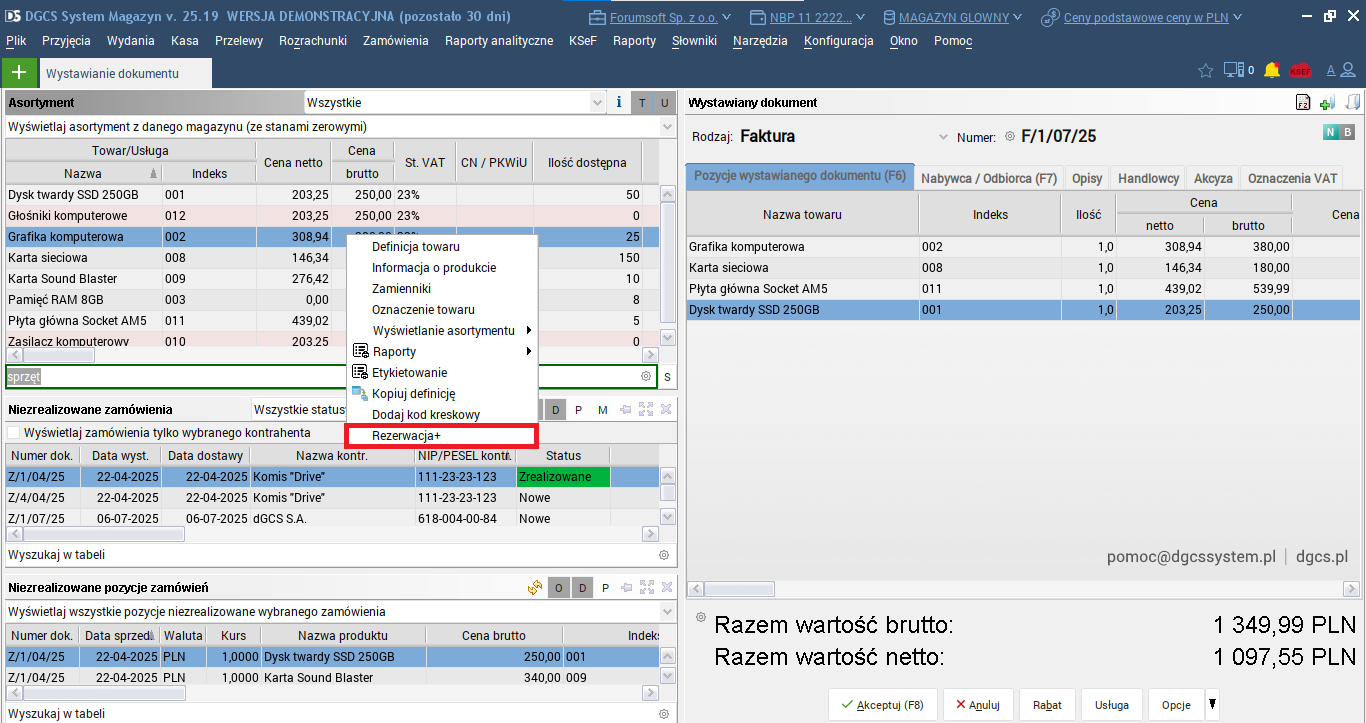Open the Rodzaj Faktura document type dropdown
Screen dimensions: 1366x723
tap(942, 137)
